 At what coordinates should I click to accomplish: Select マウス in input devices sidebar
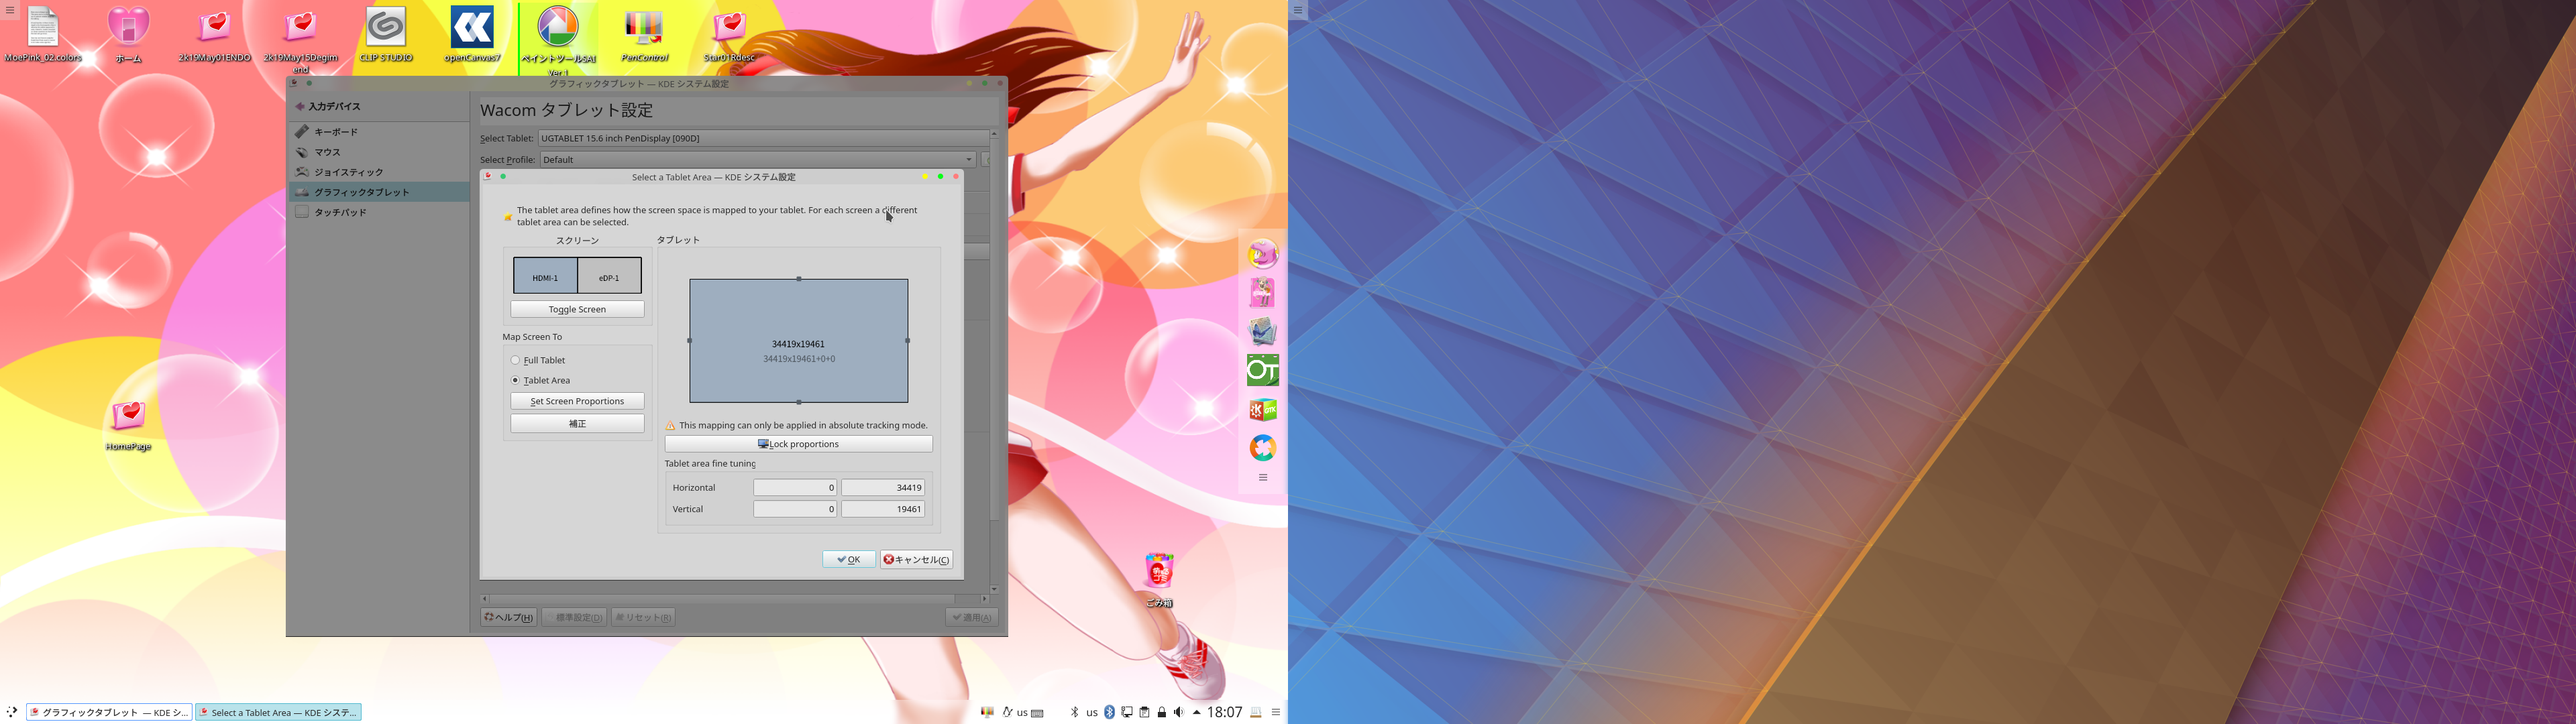click(x=328, y=152)
